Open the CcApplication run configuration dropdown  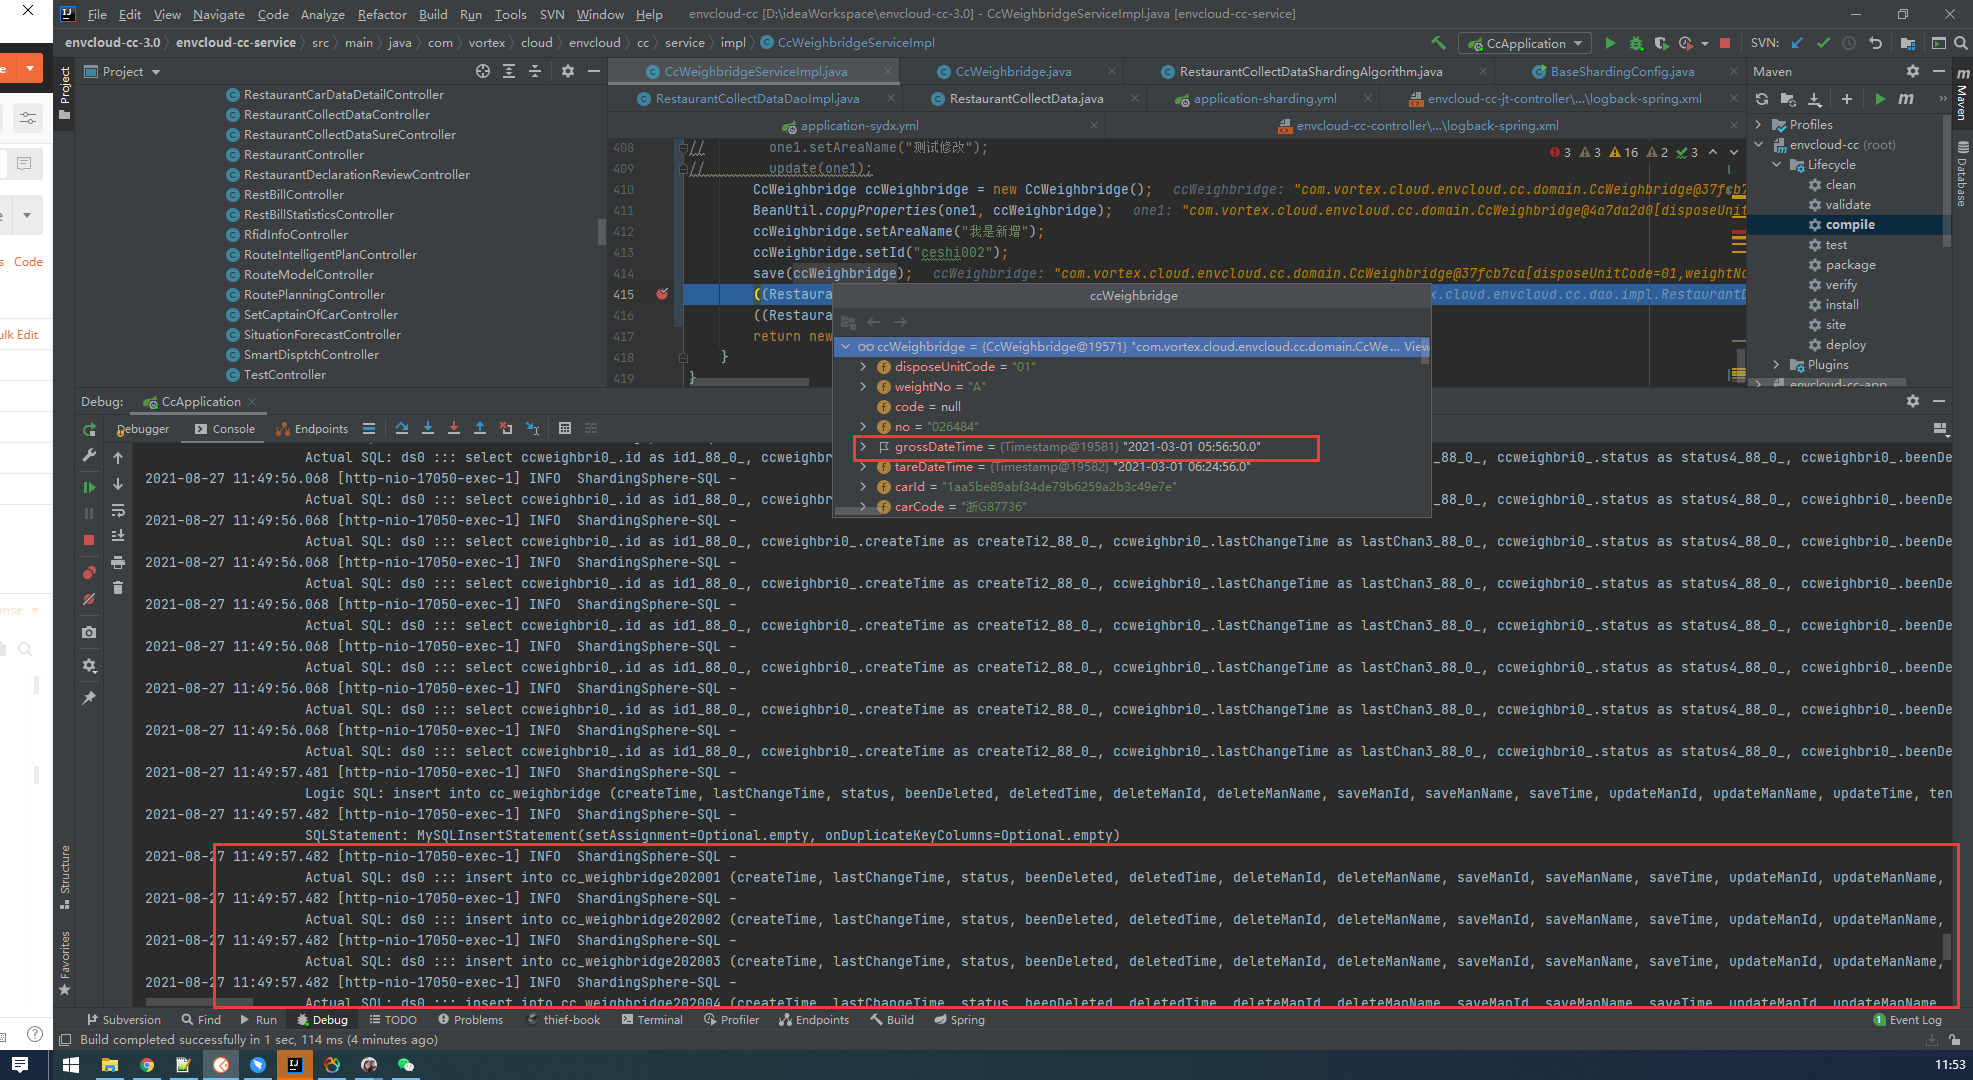(x=1526, y=43)
